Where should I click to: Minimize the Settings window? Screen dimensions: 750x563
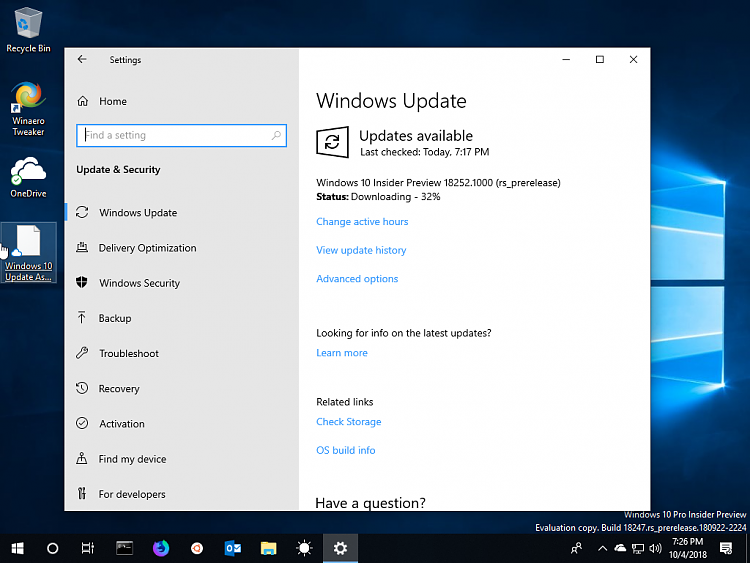point(566,59)
